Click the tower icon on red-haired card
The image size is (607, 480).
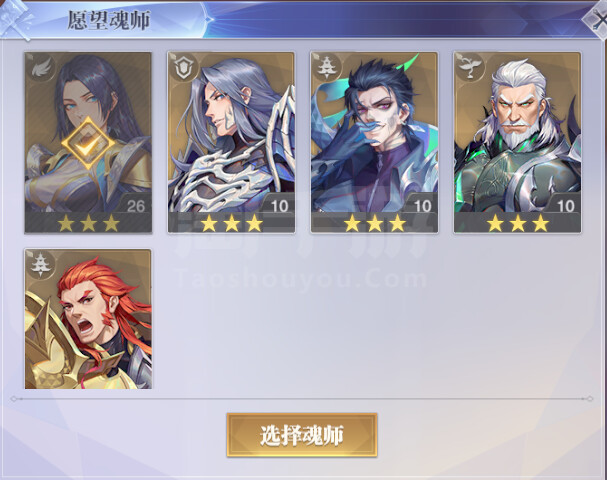click(x=41, y=264)
